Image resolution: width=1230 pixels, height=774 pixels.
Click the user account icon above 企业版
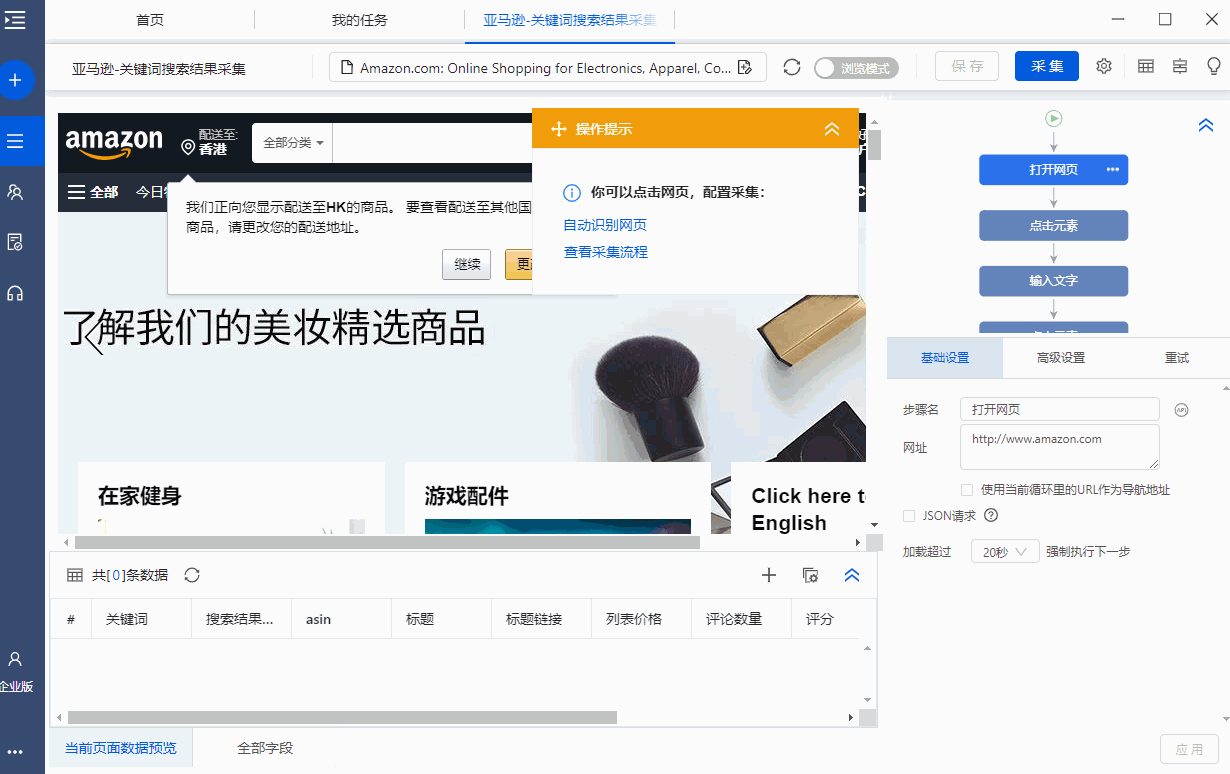click(15, 660)
